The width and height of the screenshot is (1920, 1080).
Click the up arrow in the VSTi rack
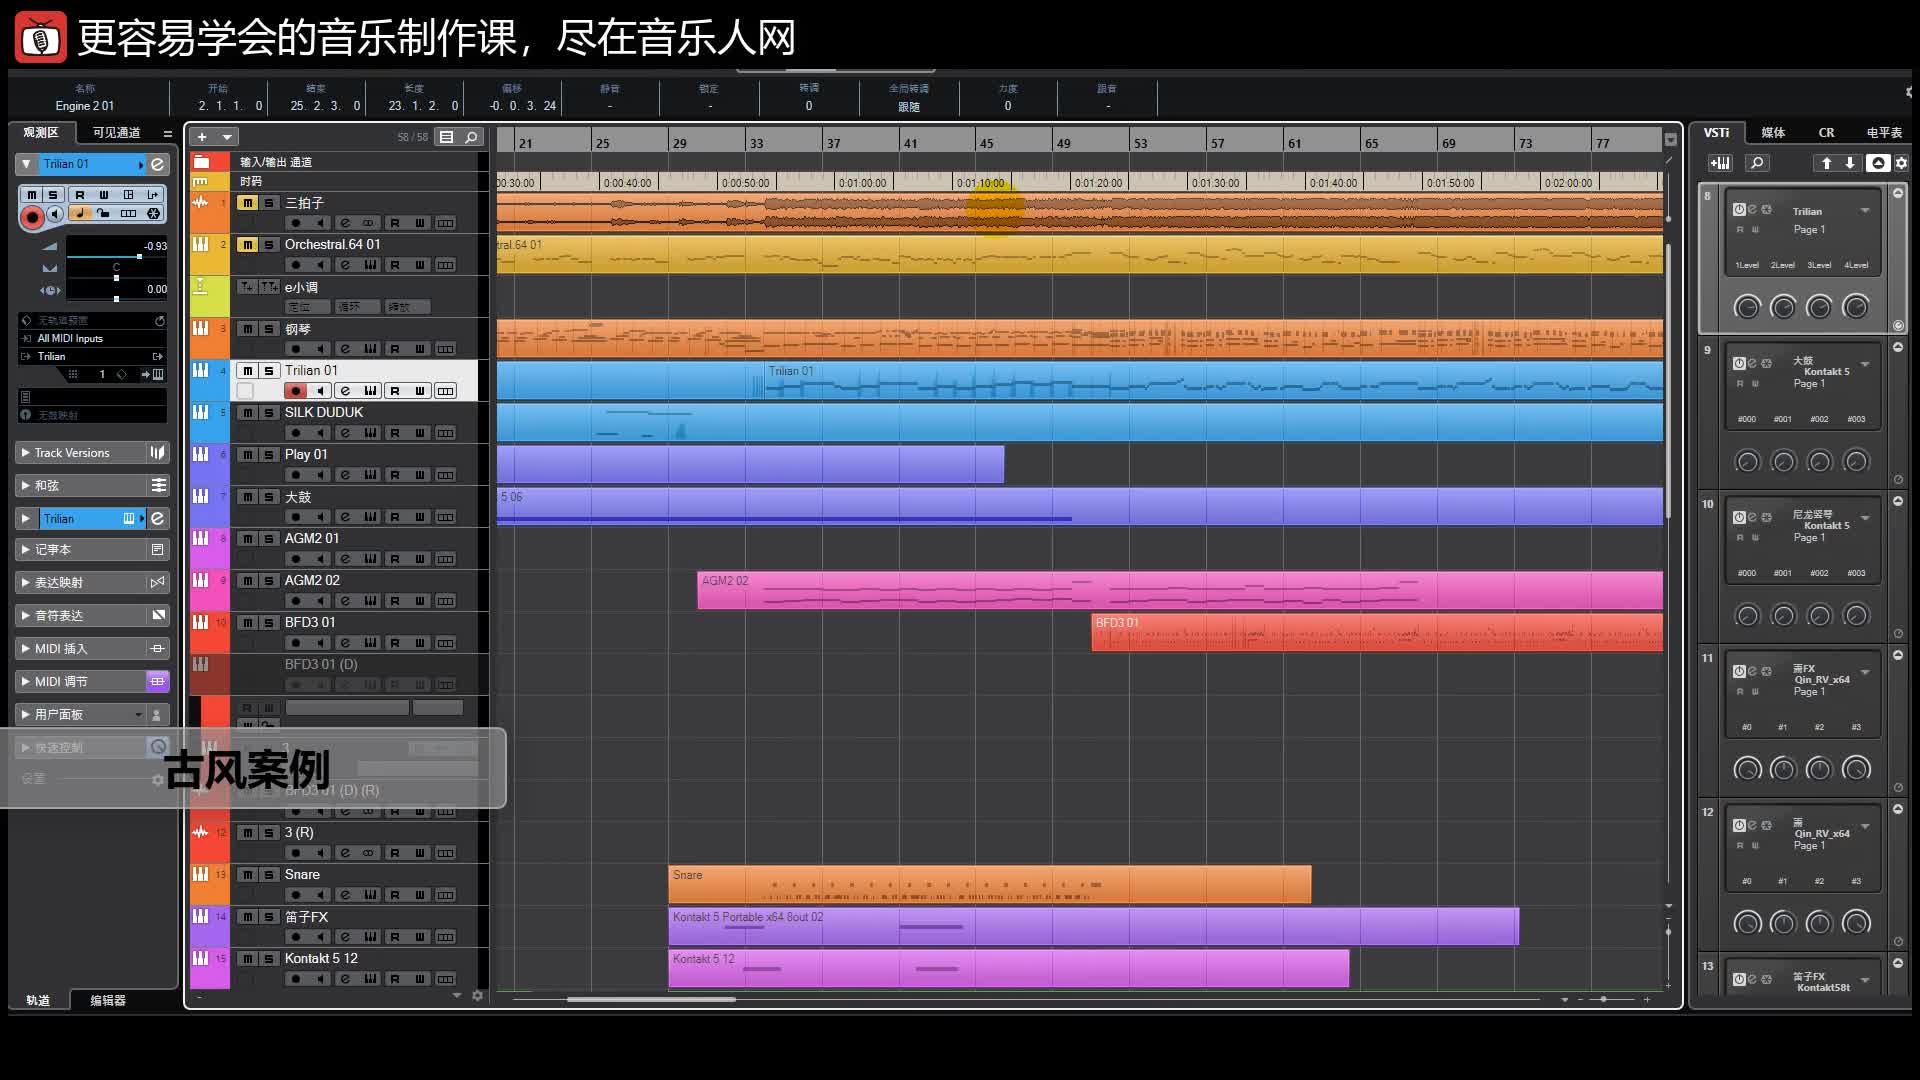[1826, 163]
